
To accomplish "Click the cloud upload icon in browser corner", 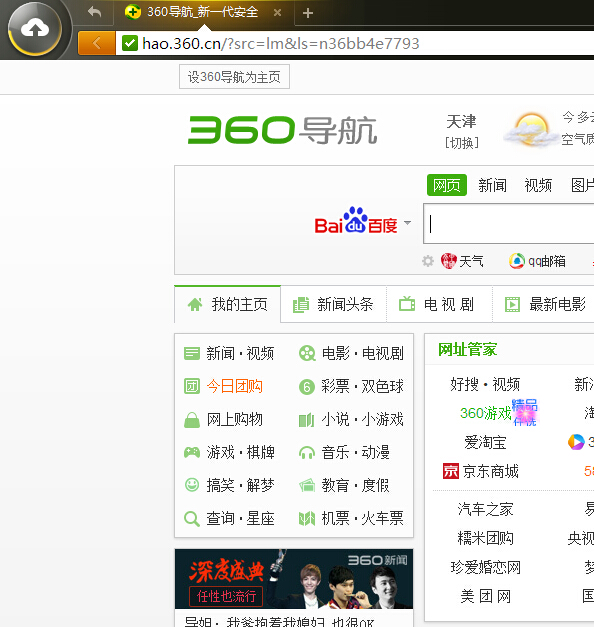I will click(x=35, y=29).
